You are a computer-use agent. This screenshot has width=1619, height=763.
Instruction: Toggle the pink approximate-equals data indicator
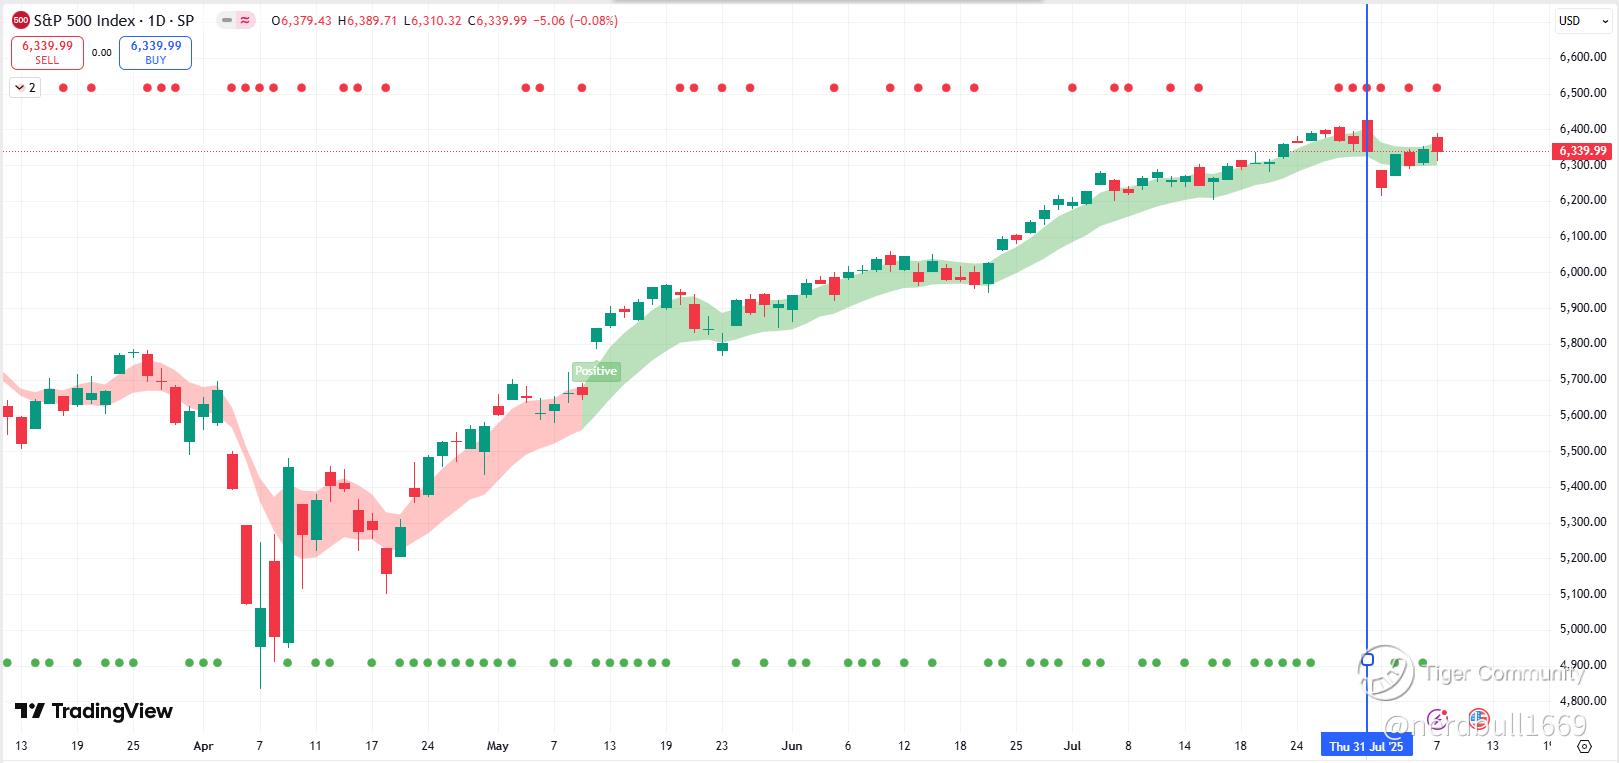244,20
